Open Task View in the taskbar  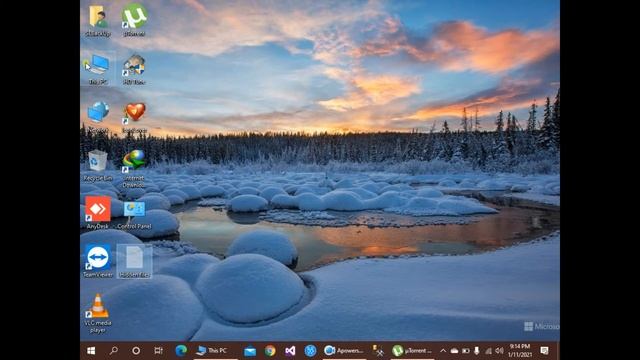tap(158, 351)
